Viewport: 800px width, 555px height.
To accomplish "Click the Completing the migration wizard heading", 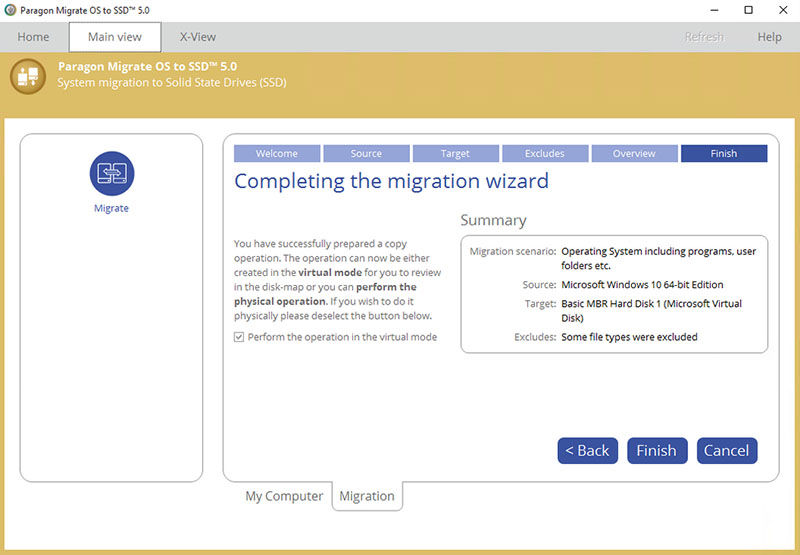I will [x=391, y=182].
